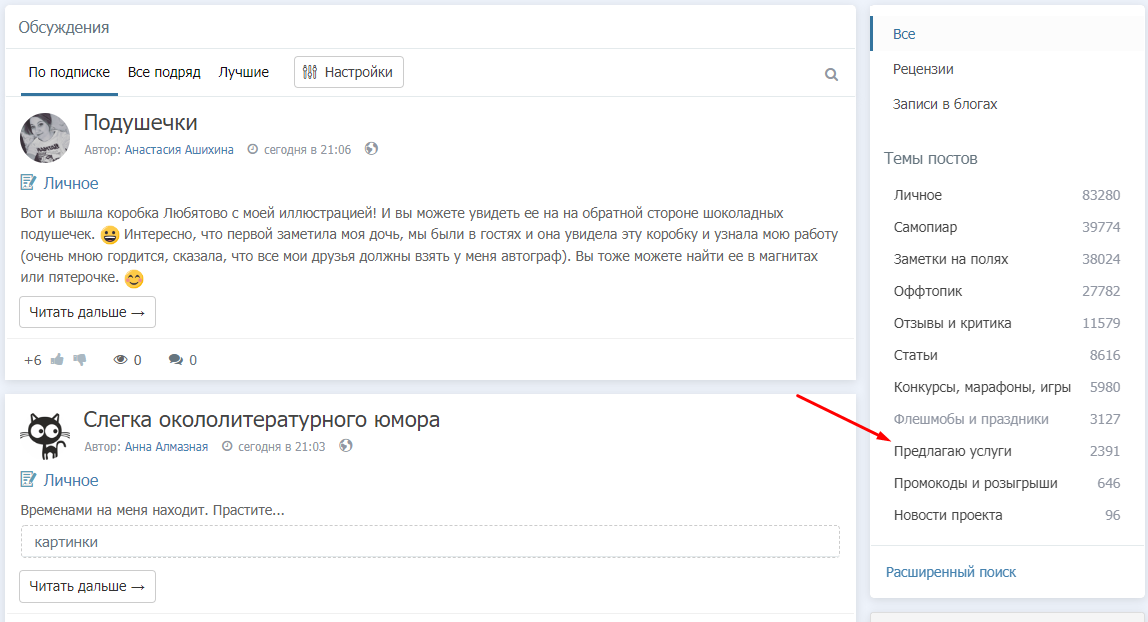This screenshot has height=622, width=1148.
Task: Click globe icon beside Анна Алмазная post time
Action: [346, 446]
